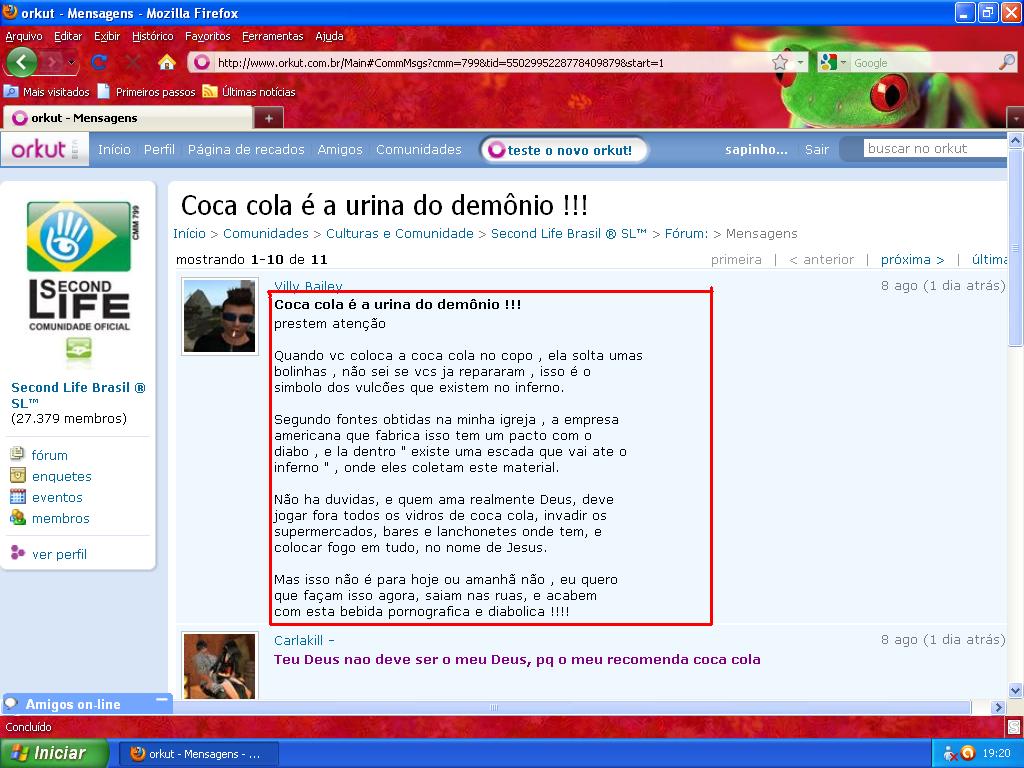Bookmark this page with the star icon
This screenshot has width=1024, height=768.
point(780,63)
